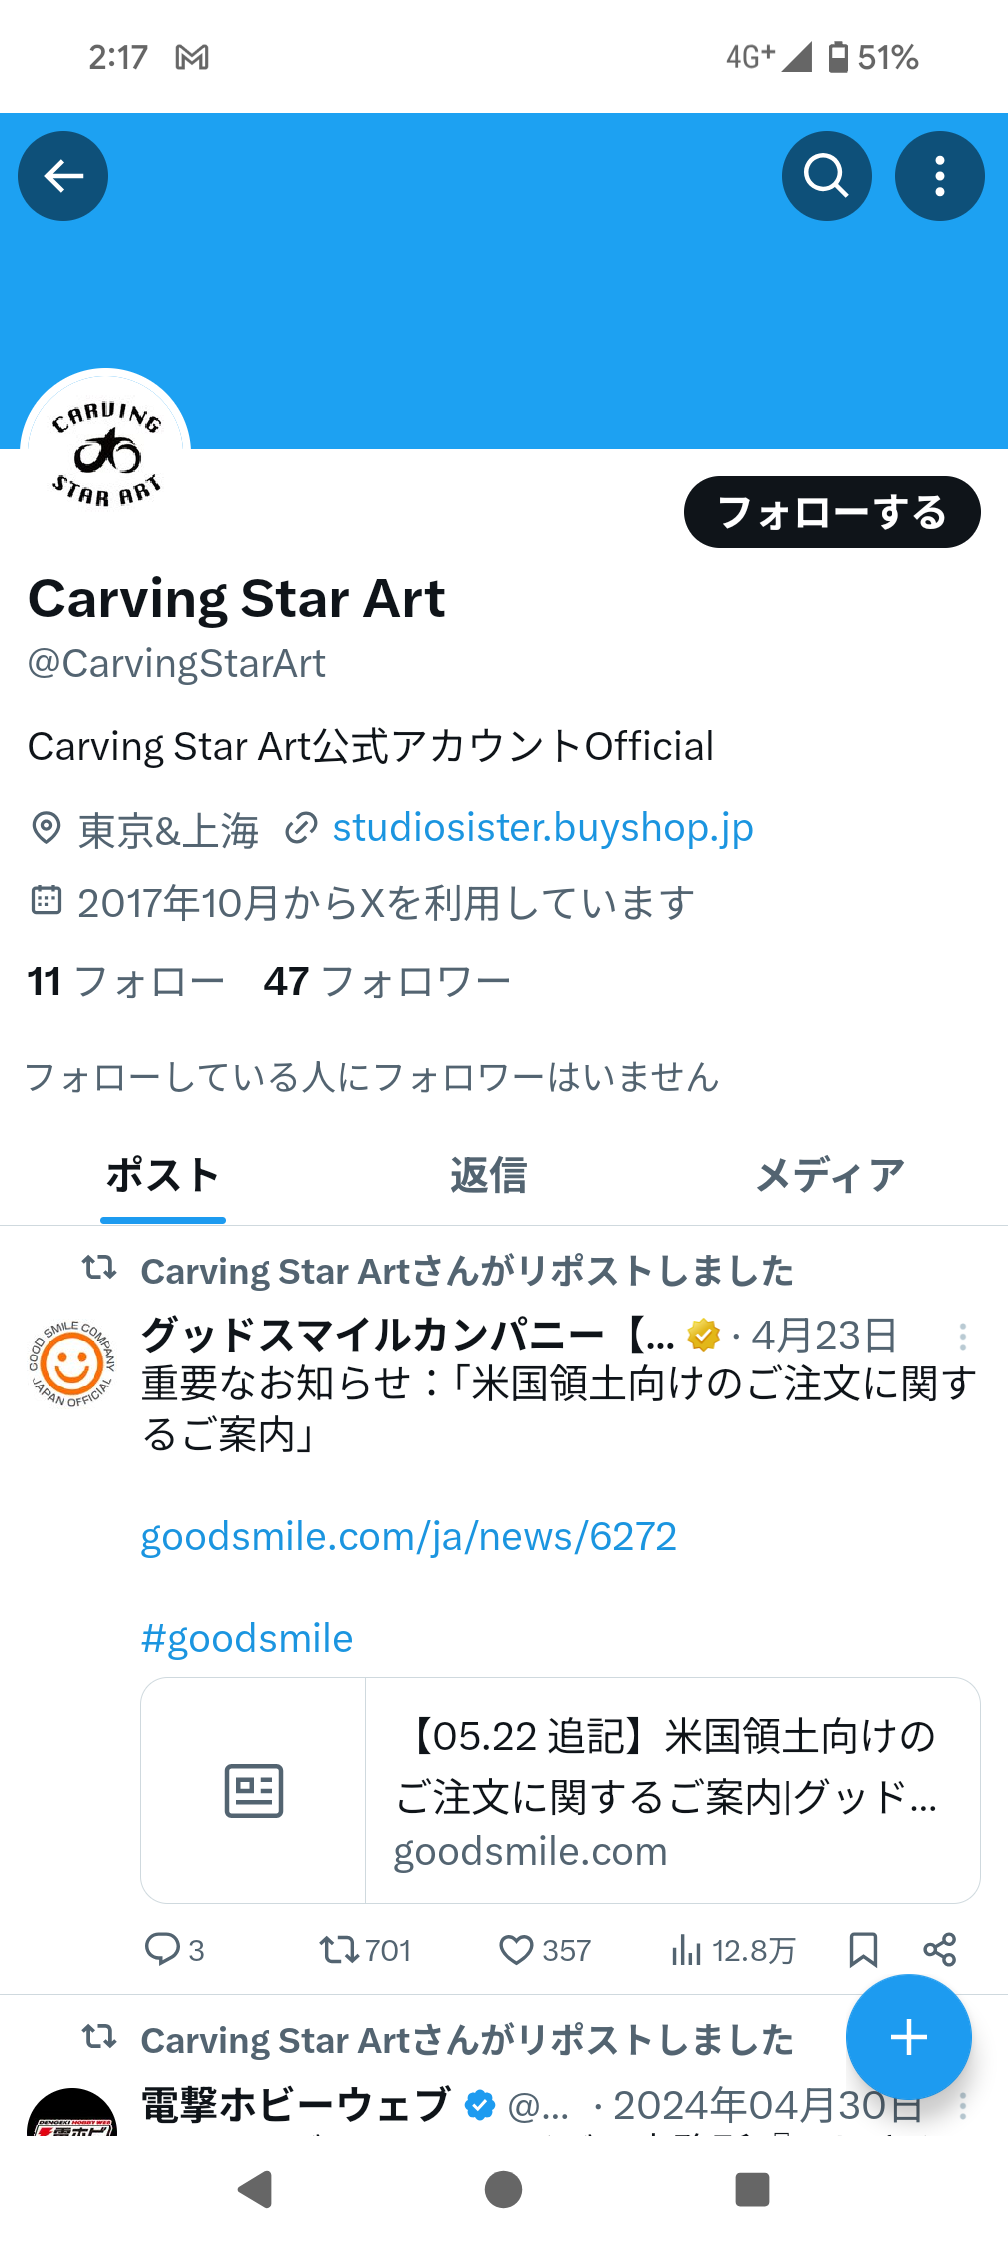Open Carving Star Art profile picture
Viewport: 1008px width, 2244px height.
[x=106, y=453]
